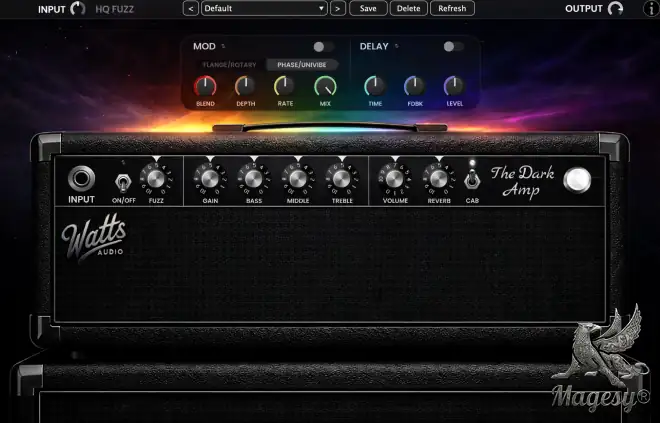Toggle the HQ FUZZ option
The width and height of the screenshot is (660, 423).
pos(114,9)
